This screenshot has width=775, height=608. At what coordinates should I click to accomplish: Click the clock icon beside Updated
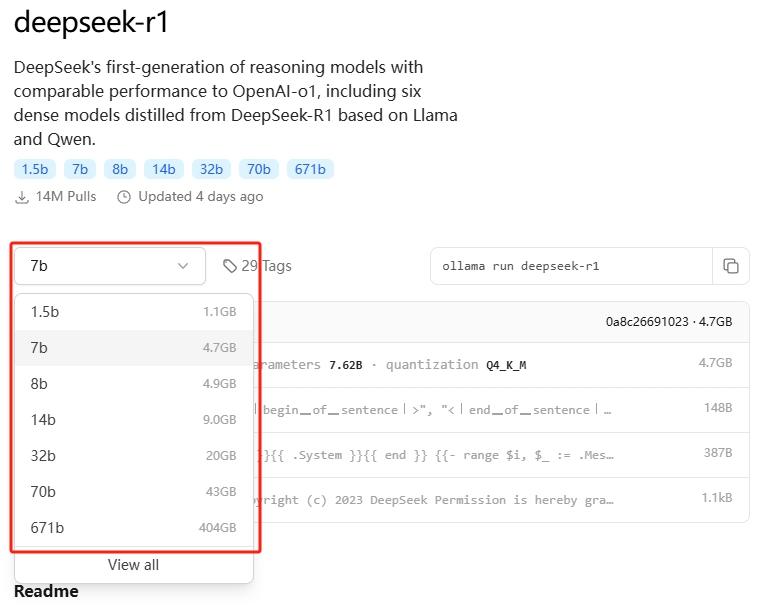click(124, 197)
